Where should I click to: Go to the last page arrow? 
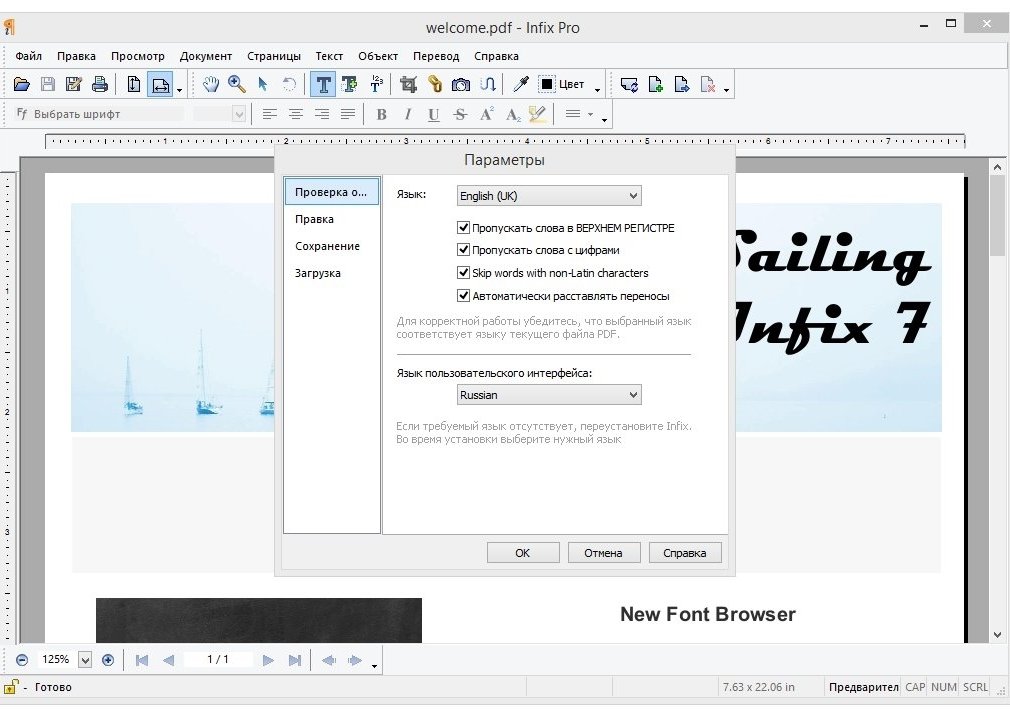coord(295,660)
